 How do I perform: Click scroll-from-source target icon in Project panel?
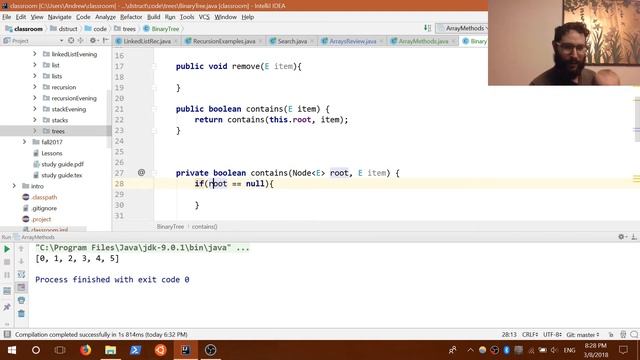coord(71,40)
